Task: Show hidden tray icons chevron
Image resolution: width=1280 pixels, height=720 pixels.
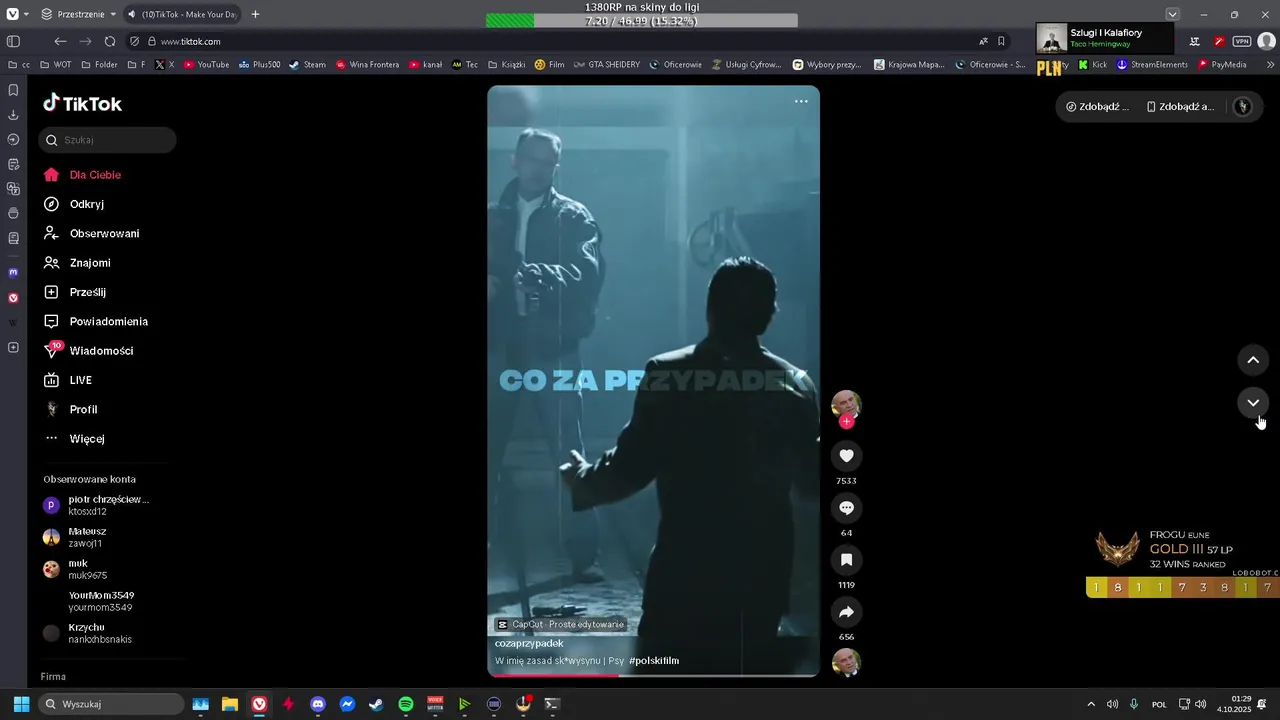Action: click(1090, 704)
